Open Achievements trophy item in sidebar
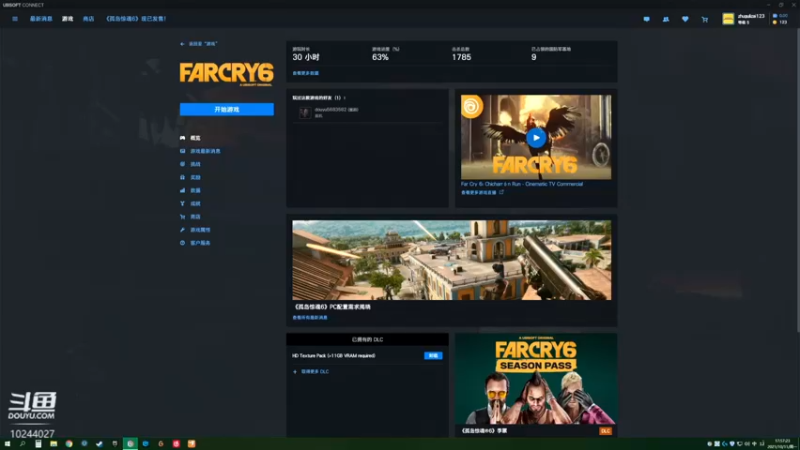Screen dimensions: 800x450 [190, 204]
